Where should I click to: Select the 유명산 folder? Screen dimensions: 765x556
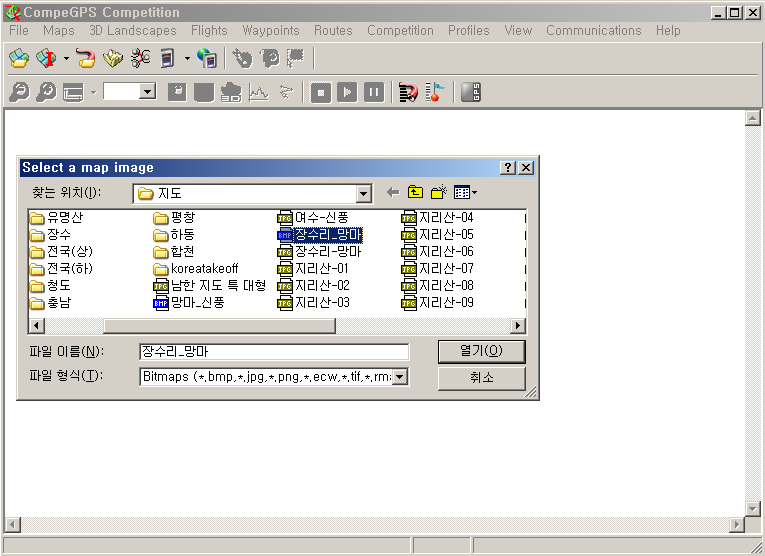point(56,218)
